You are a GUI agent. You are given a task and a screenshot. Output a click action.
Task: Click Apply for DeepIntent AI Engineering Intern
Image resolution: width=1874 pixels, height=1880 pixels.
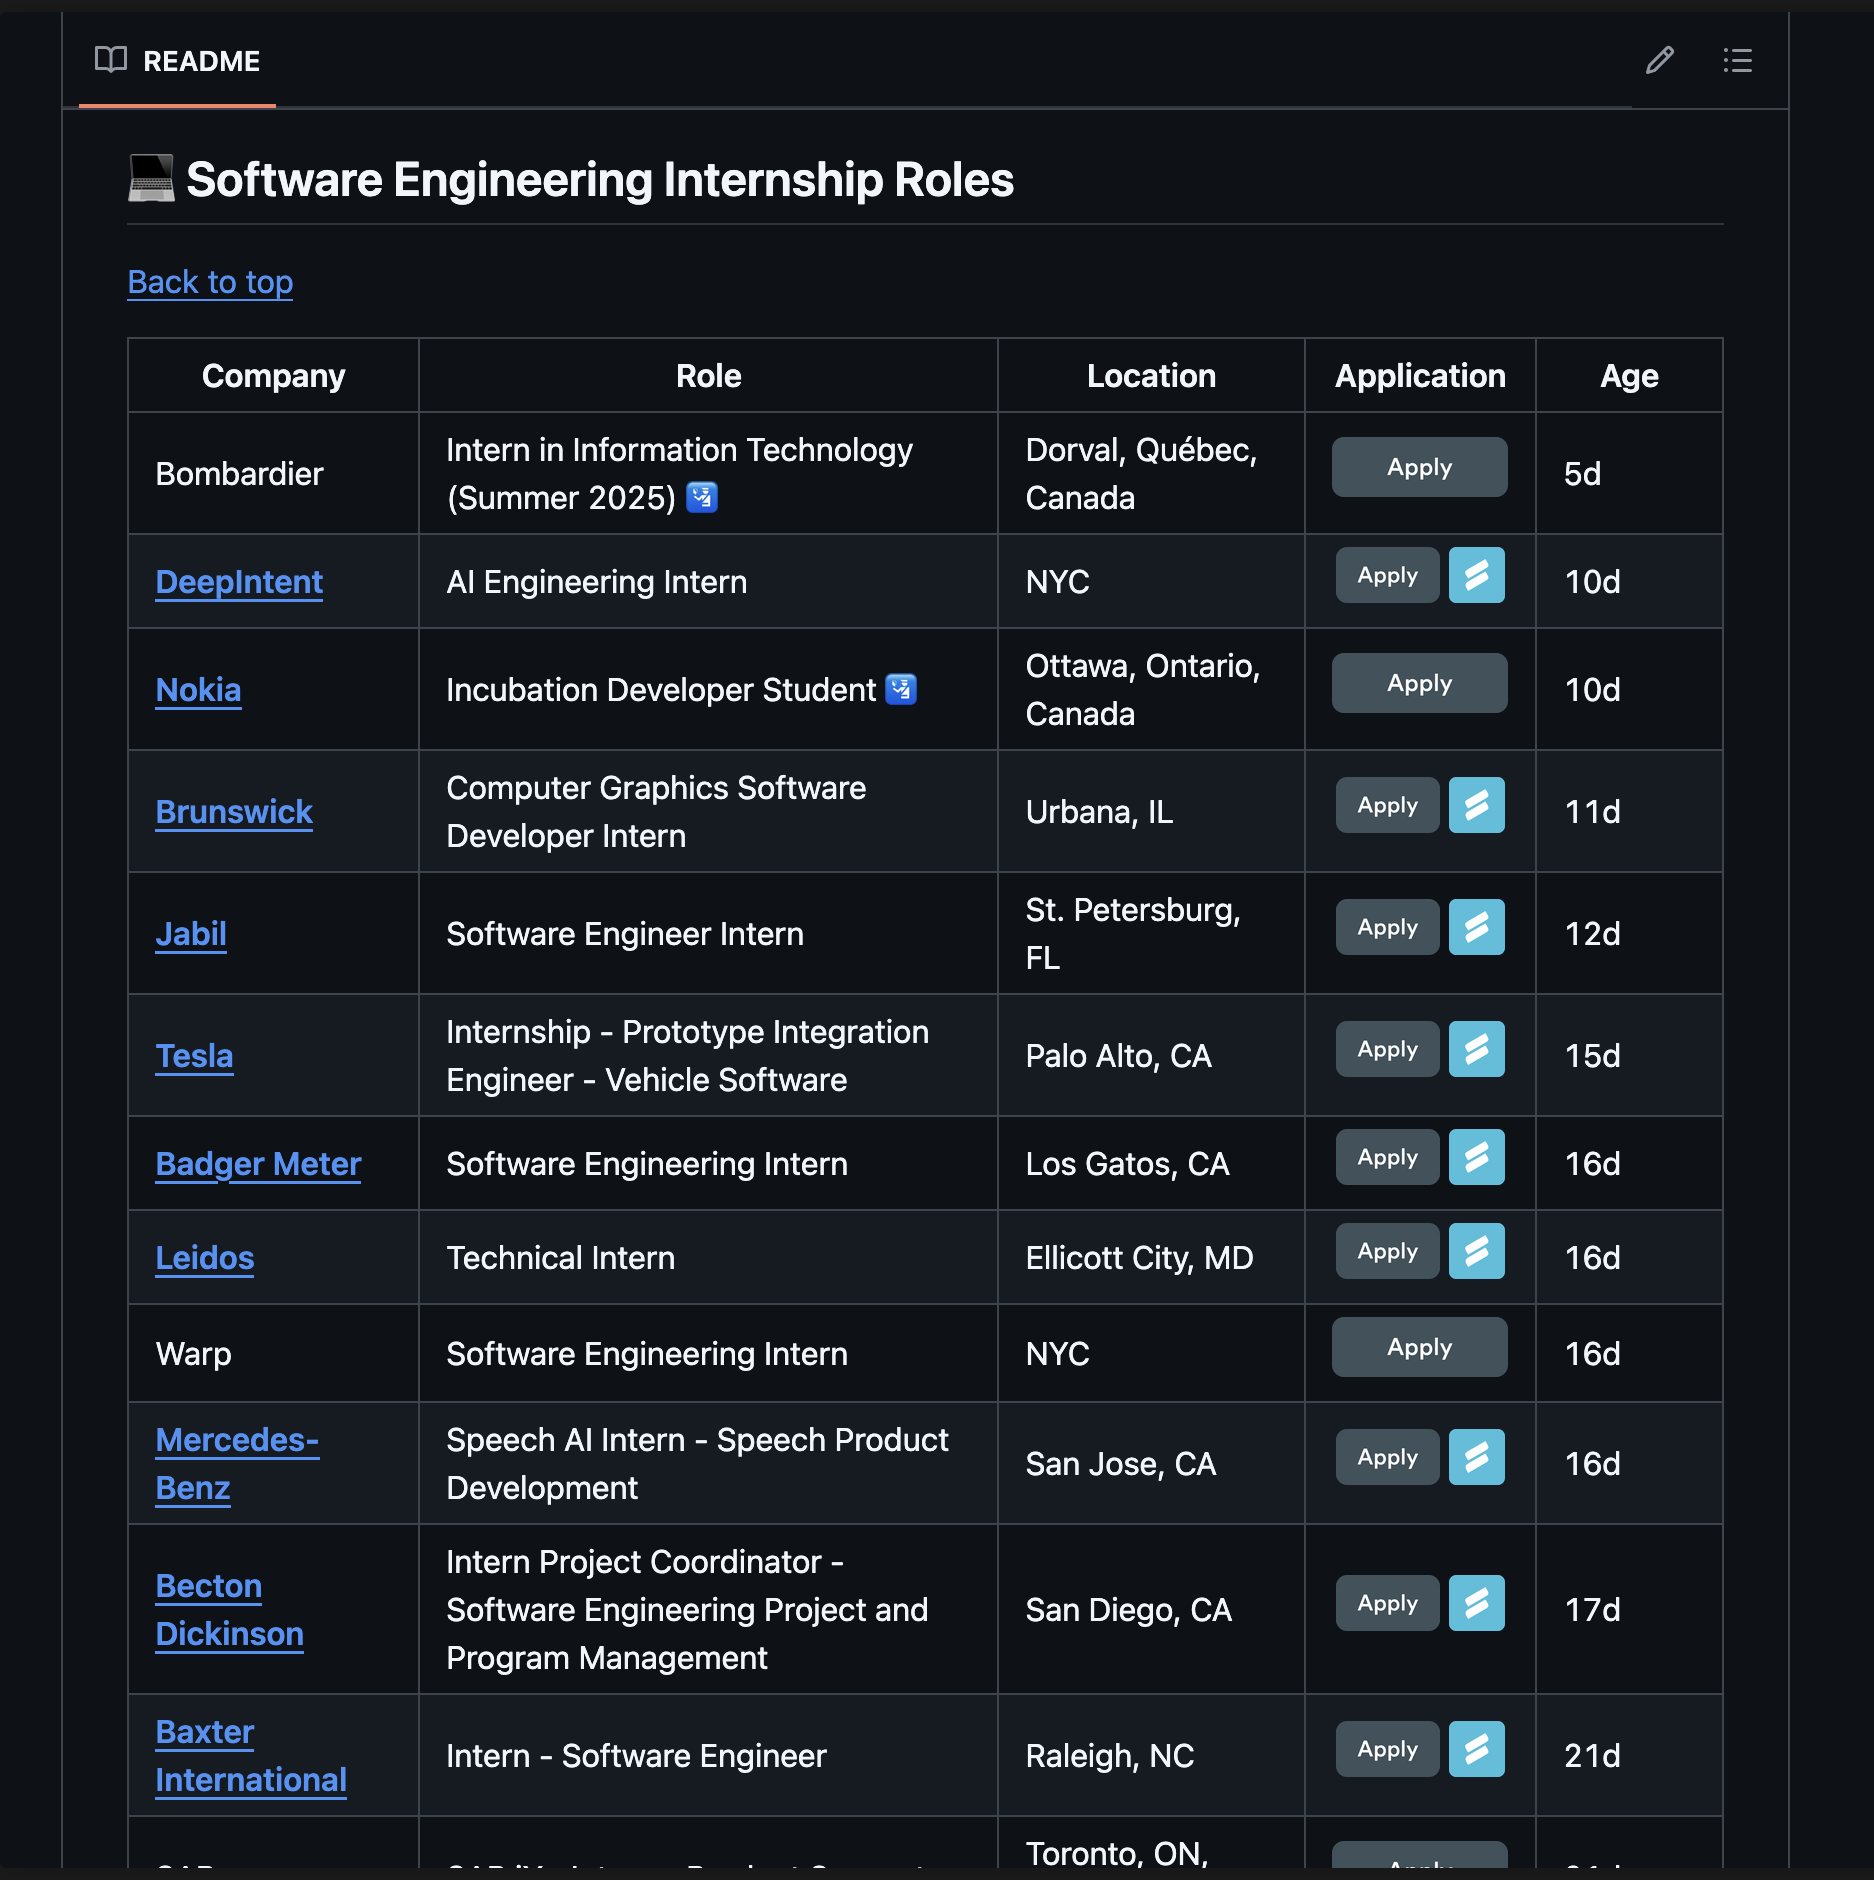point(1387,575)
